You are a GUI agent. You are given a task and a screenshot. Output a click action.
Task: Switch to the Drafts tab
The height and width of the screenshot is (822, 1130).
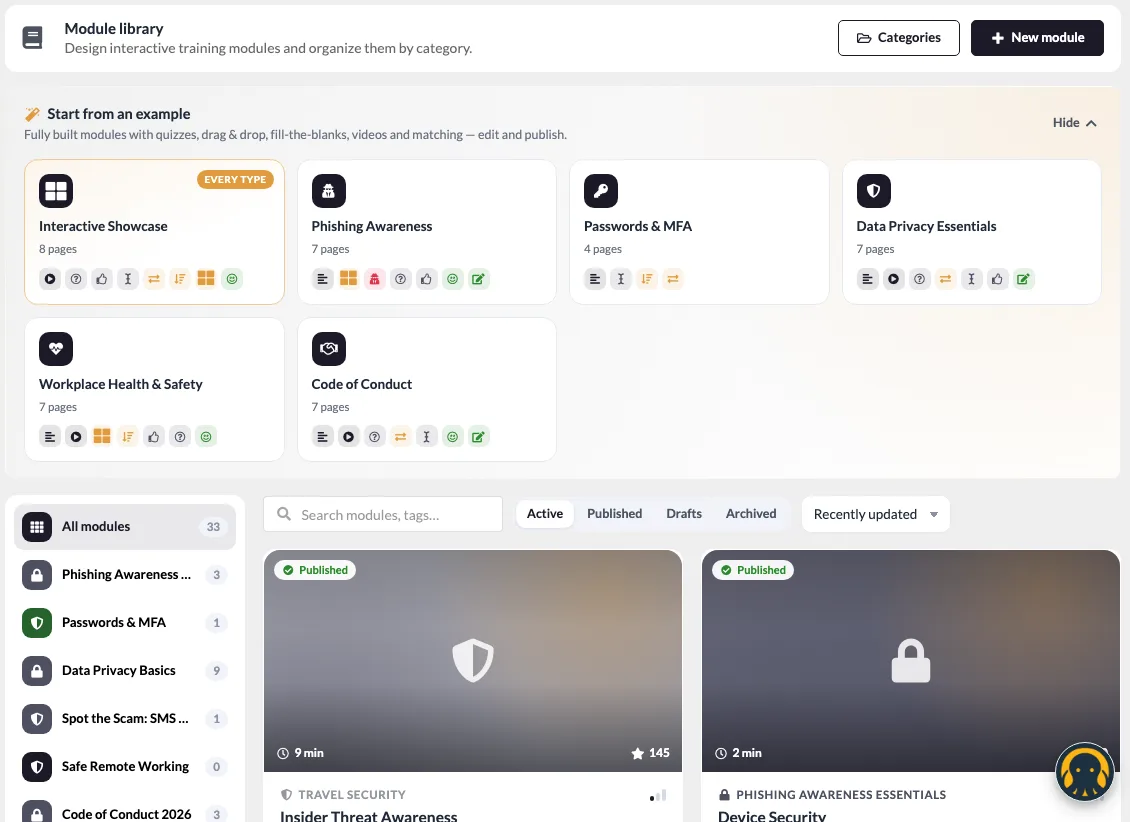(x=684, y=514)
